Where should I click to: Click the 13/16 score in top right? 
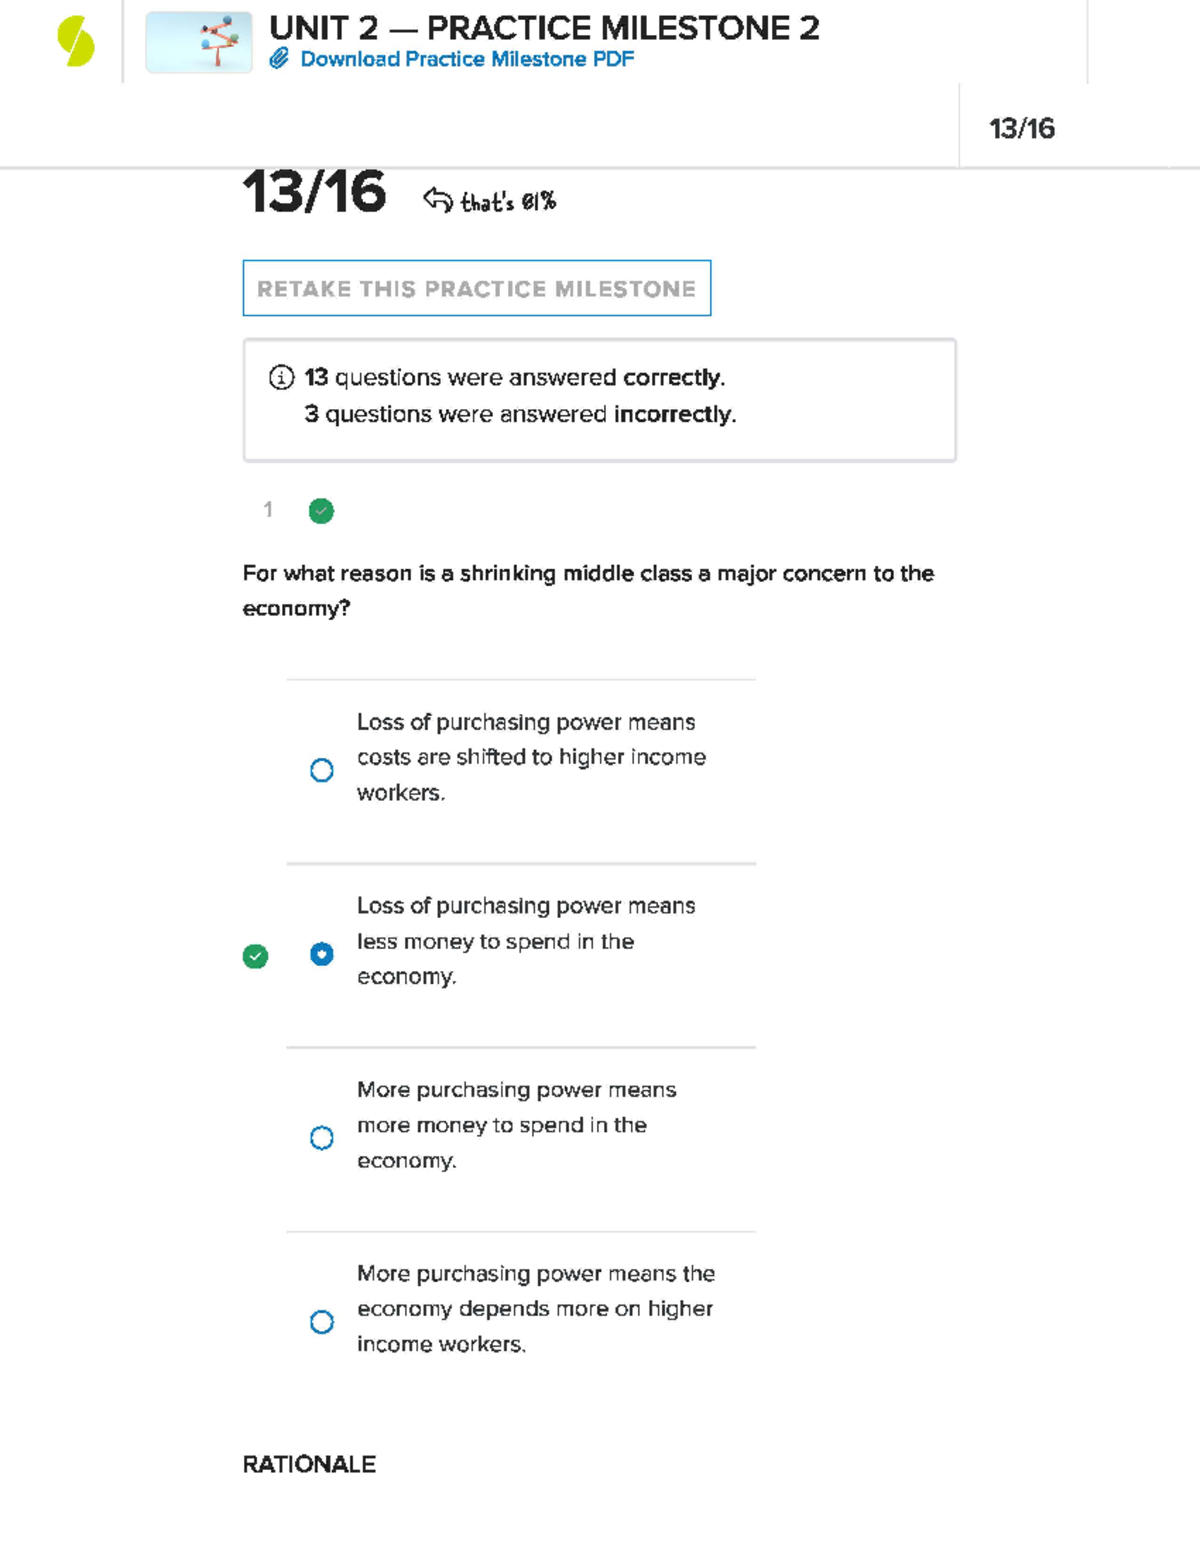tap(1021, 128)
